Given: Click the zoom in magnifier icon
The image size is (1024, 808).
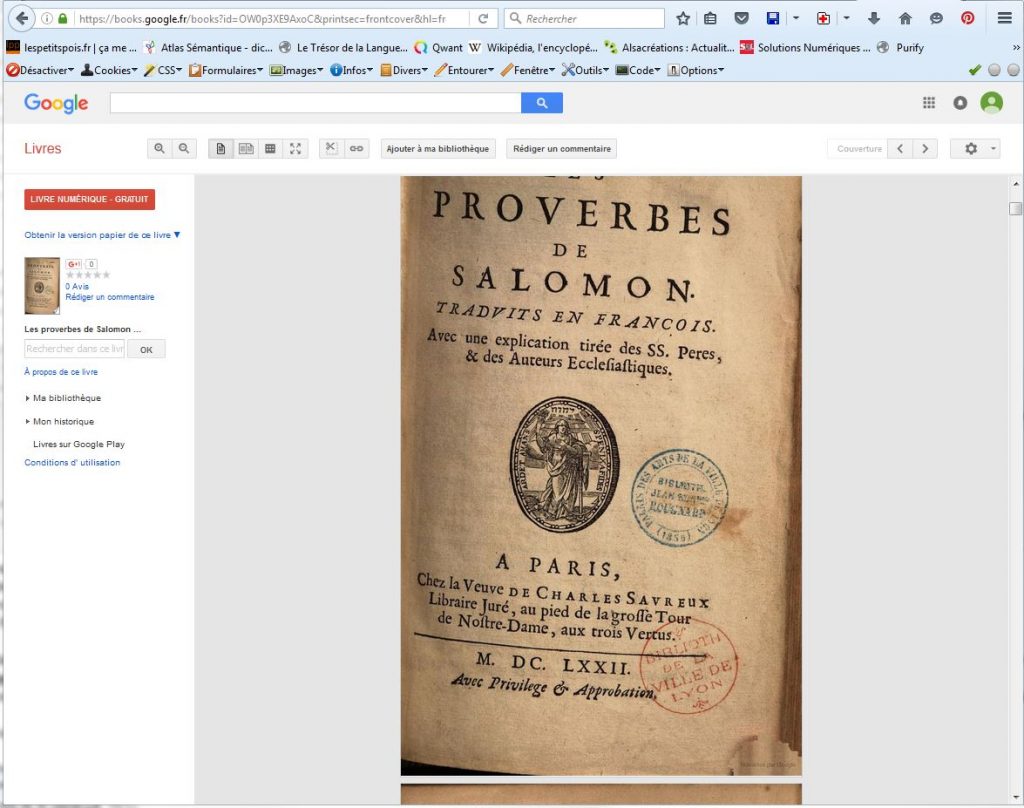Looking at the screenshot, I should tap(159, 149).
